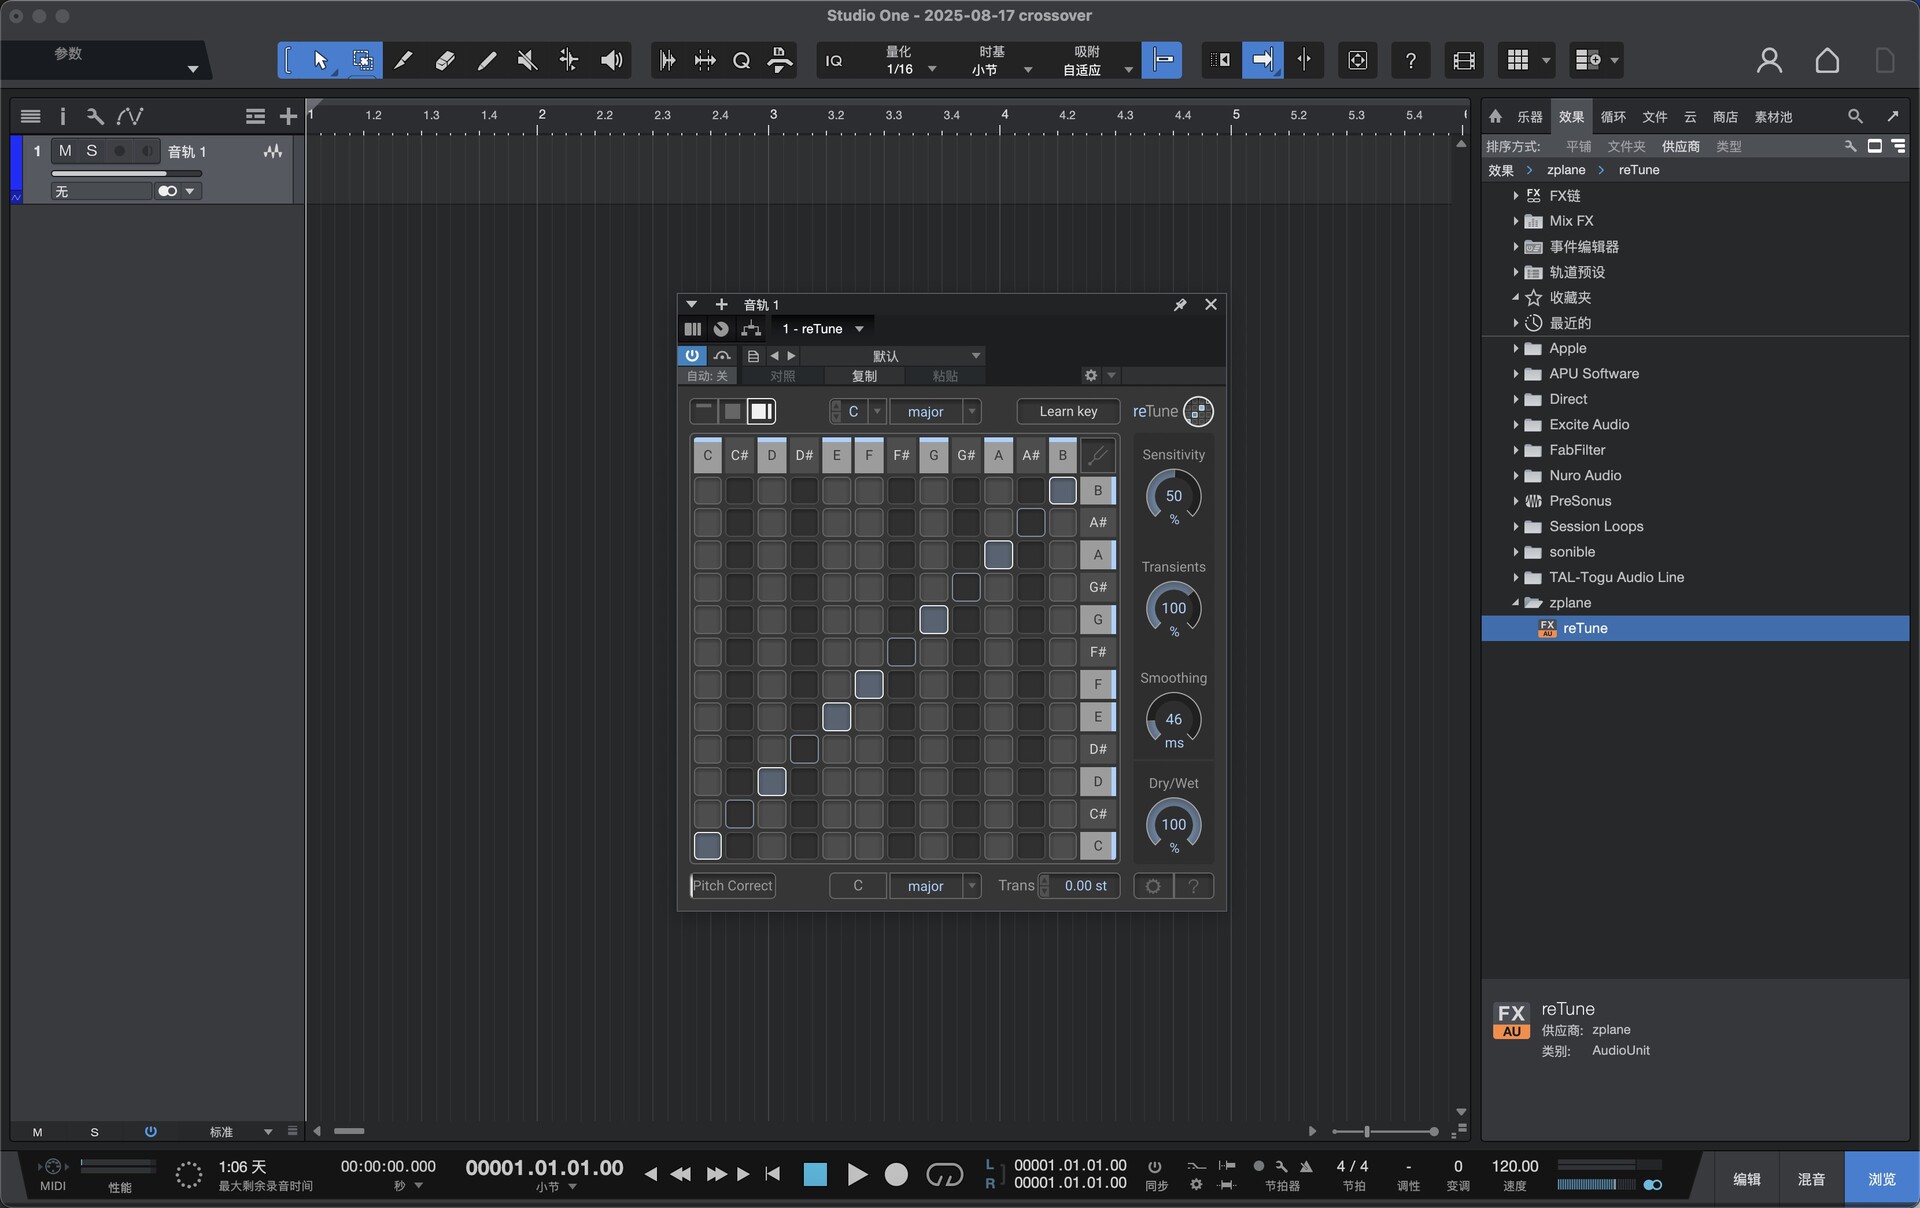Open reTune settings gear at bottom
The image size is (1920, 1208).
click(1153, 886)
